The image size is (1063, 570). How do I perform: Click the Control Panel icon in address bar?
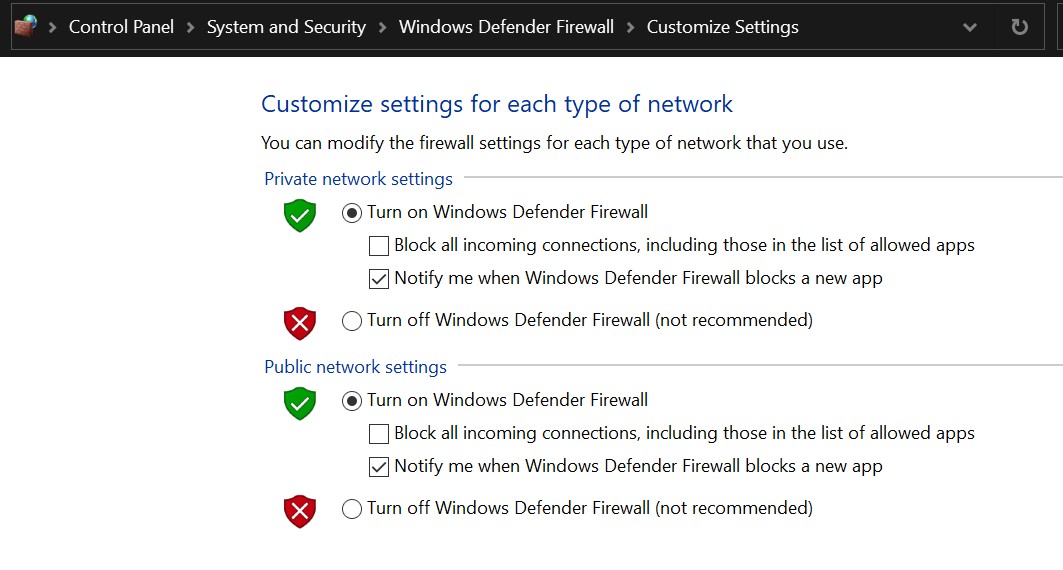[25, 27]
